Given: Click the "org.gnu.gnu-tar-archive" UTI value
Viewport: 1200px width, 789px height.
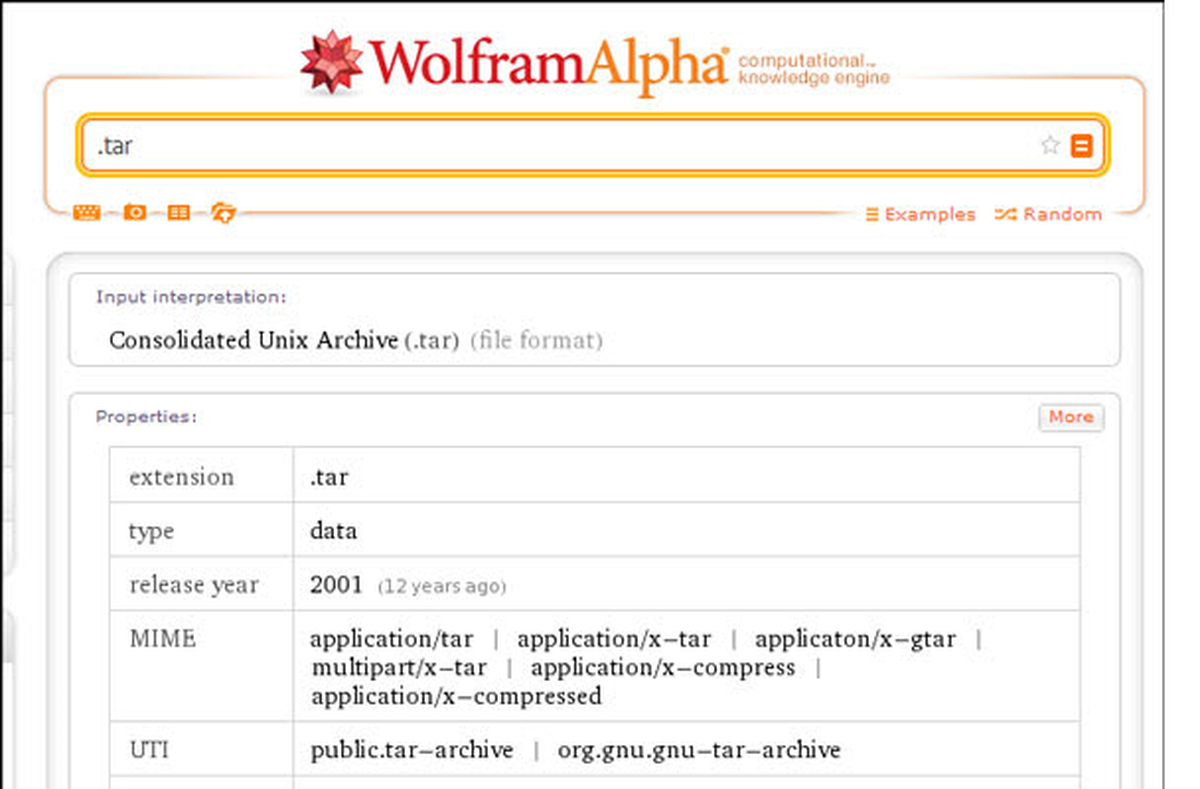Looking at the screenshot, I should [699, 750].
